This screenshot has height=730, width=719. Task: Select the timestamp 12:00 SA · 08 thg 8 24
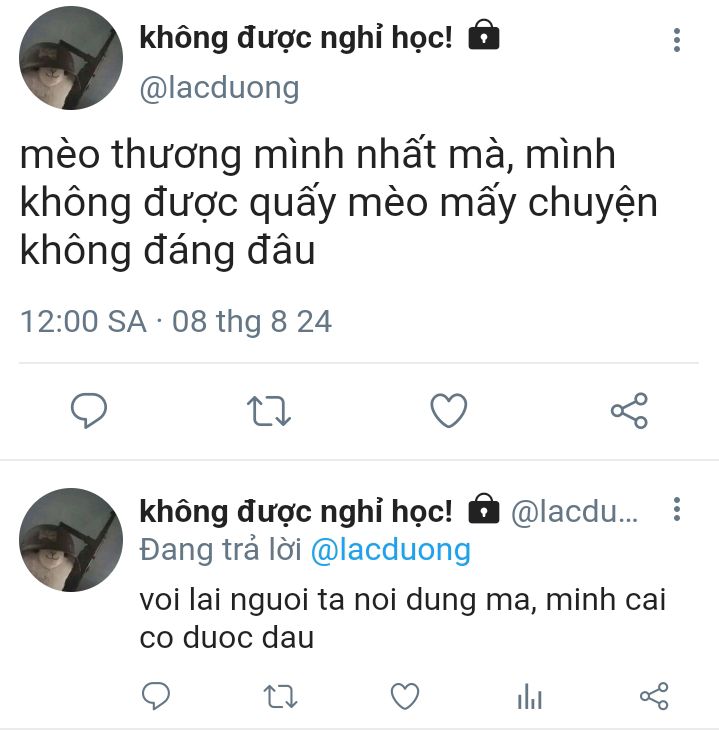point(176,321)
